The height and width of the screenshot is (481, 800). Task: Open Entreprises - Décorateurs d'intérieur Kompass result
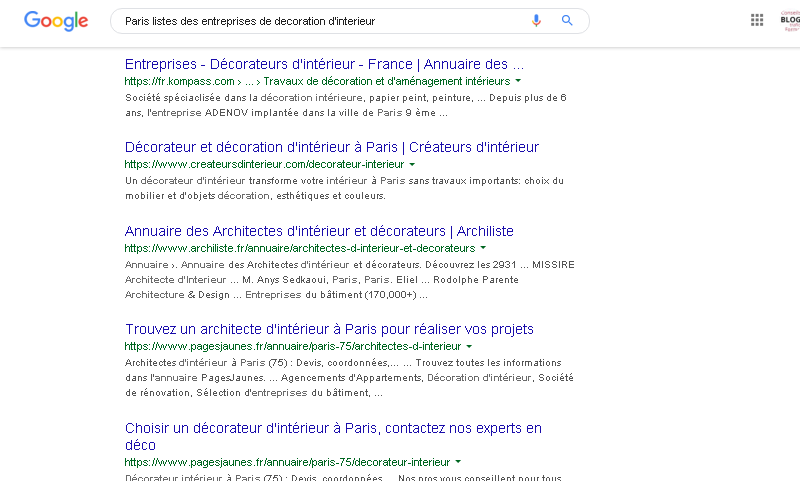click(324, 64)
